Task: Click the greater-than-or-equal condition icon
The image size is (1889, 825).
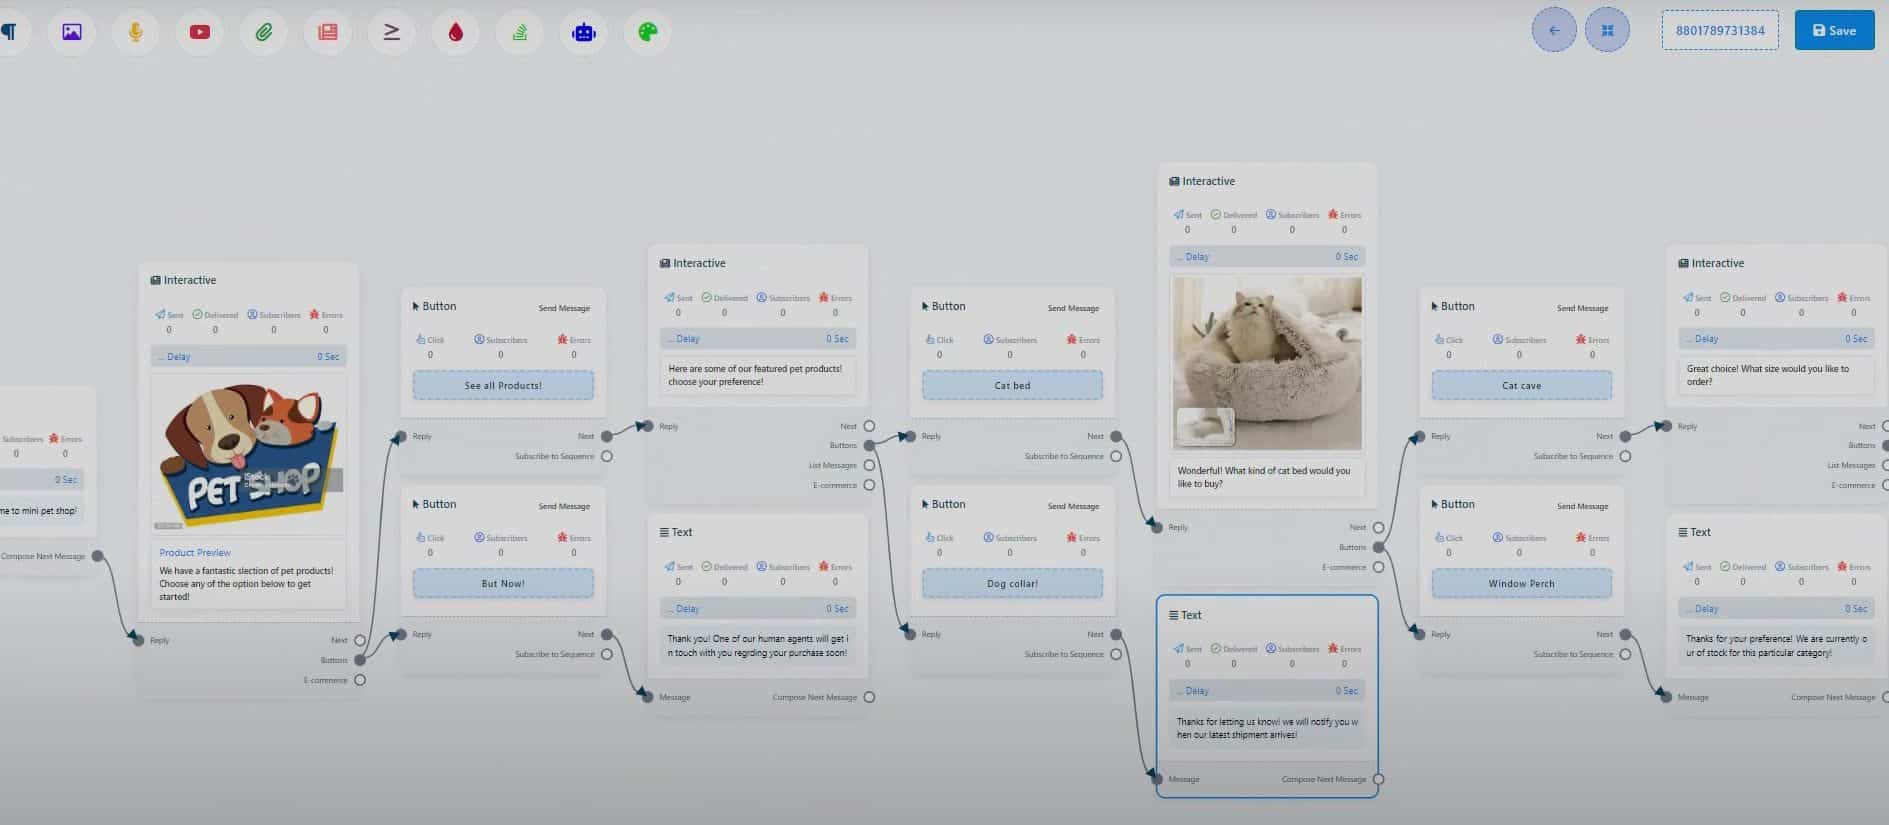Action: coord(392,32)
